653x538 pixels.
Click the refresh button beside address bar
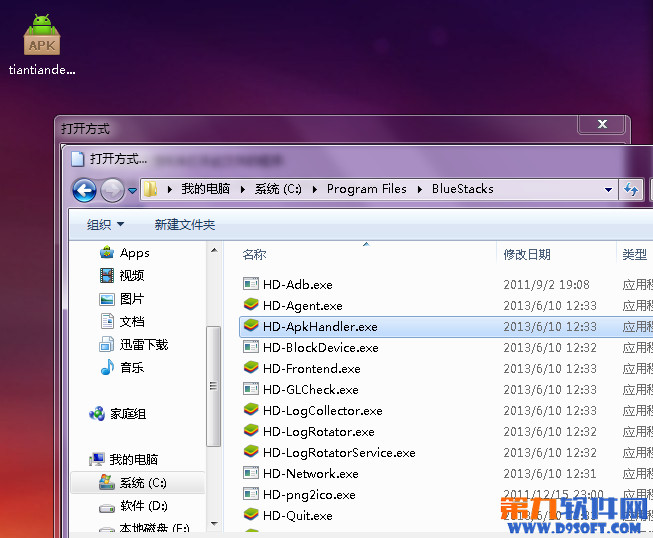[x=631, y=189]
